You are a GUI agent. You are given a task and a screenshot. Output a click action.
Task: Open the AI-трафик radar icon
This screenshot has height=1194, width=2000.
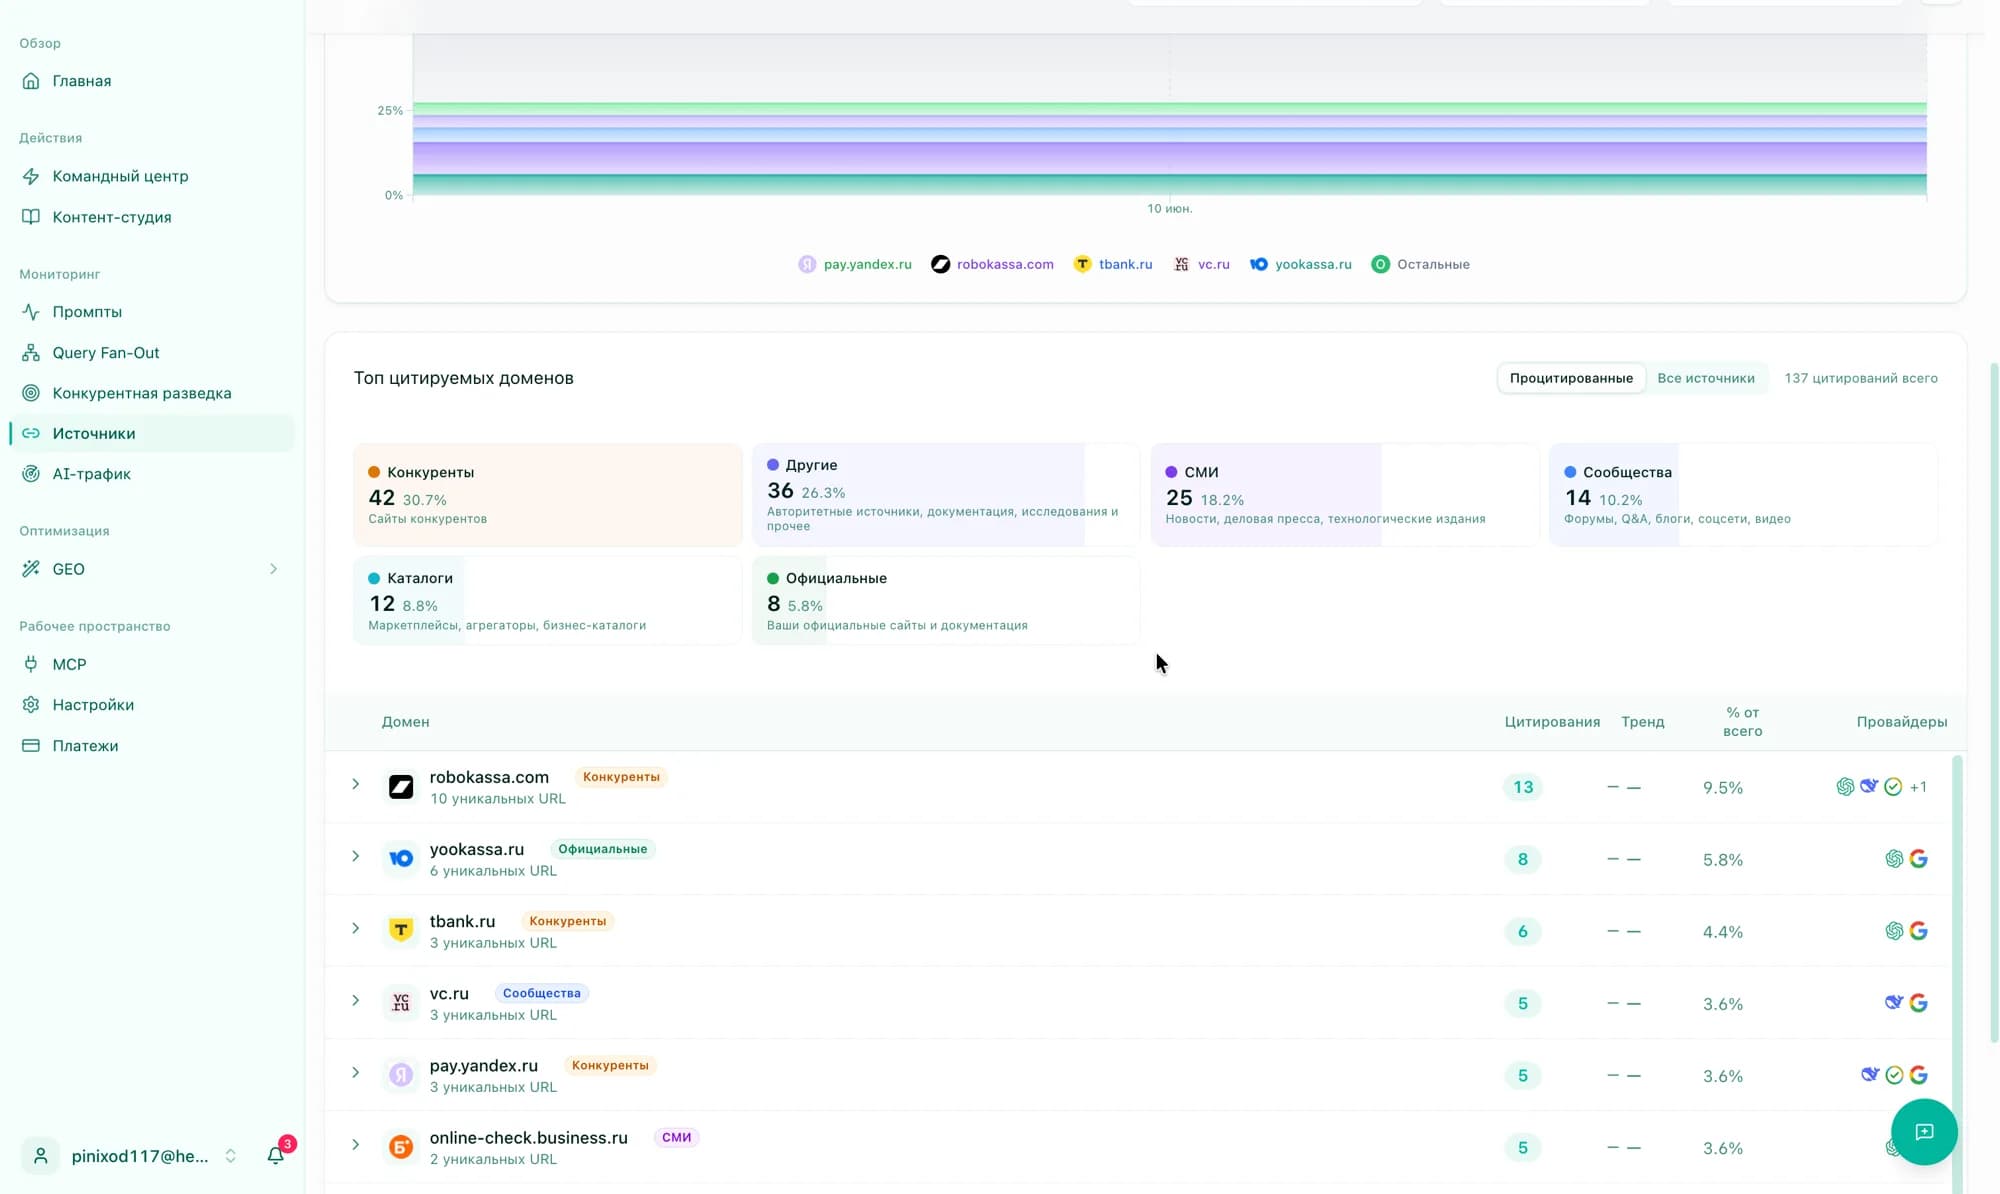pyautogui.click(x=31, y=474)
